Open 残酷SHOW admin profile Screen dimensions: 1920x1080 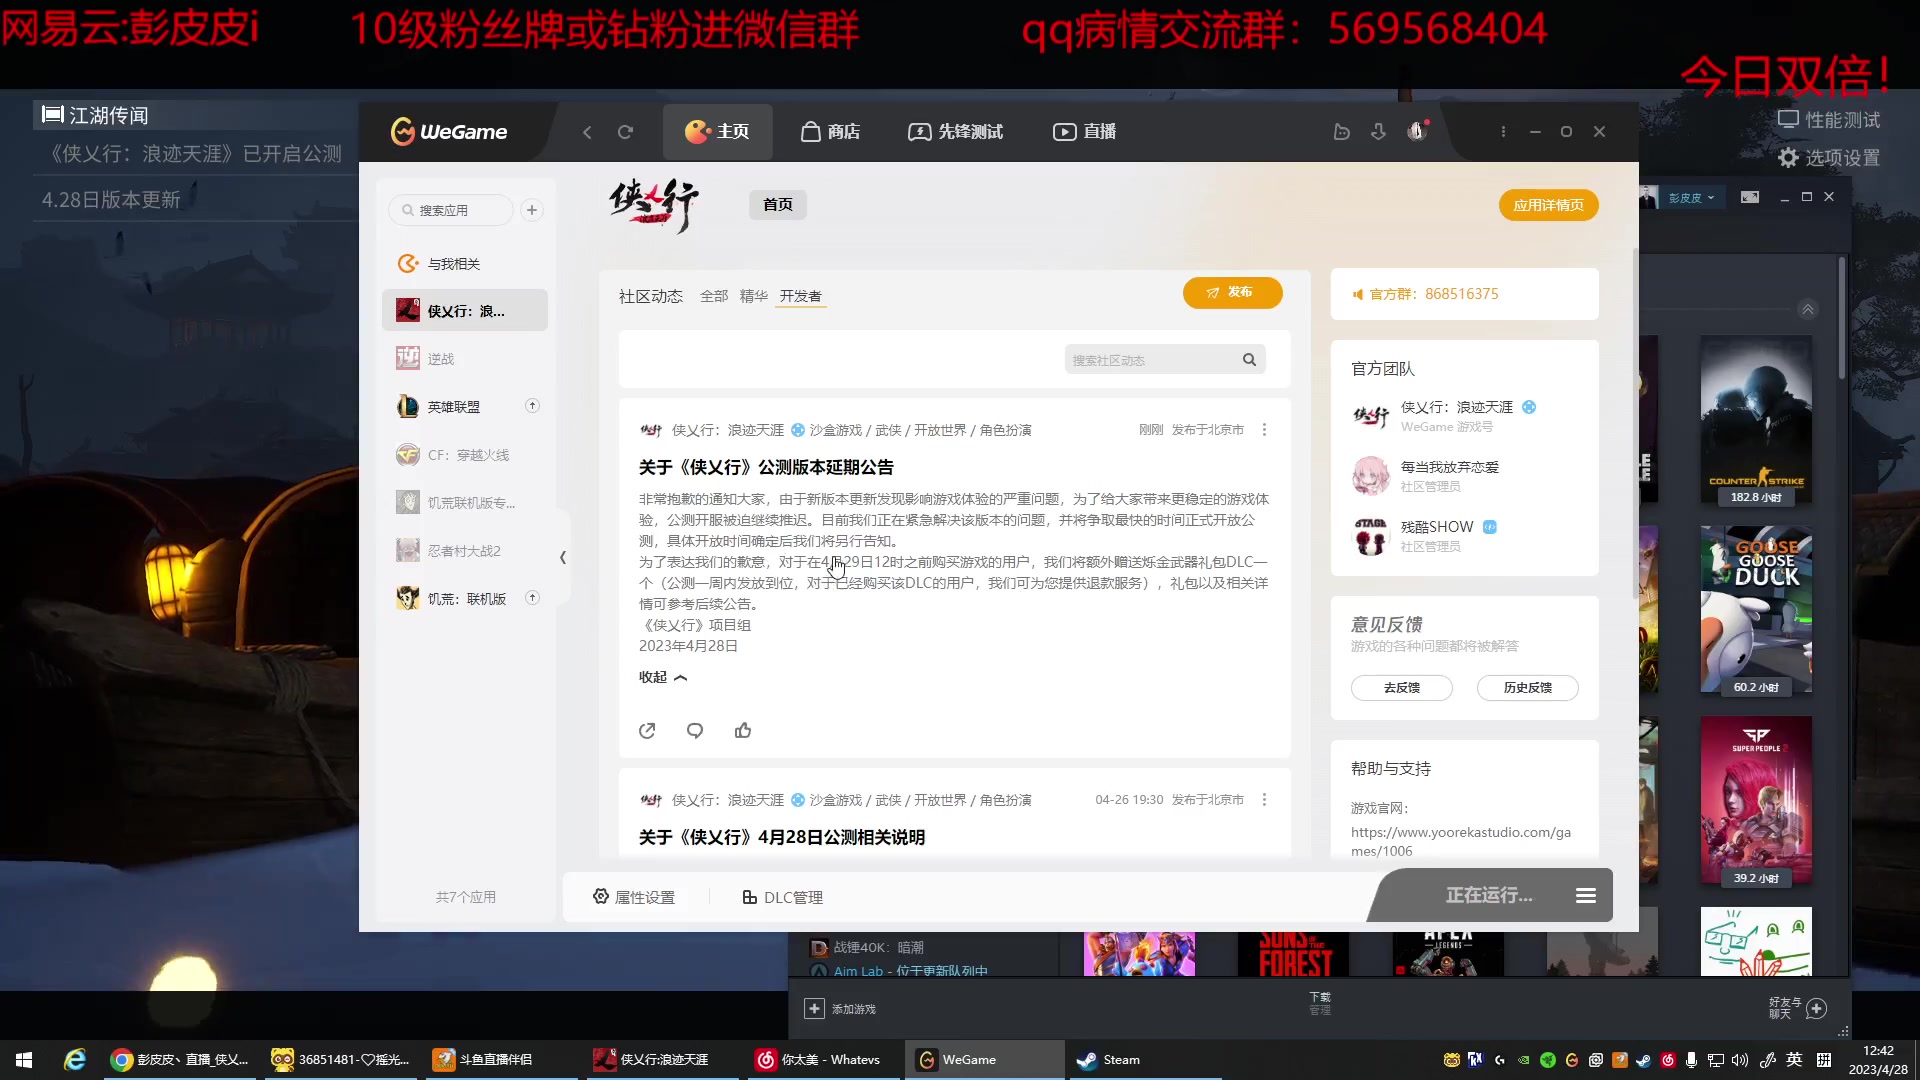click(x=1437, y=527)
